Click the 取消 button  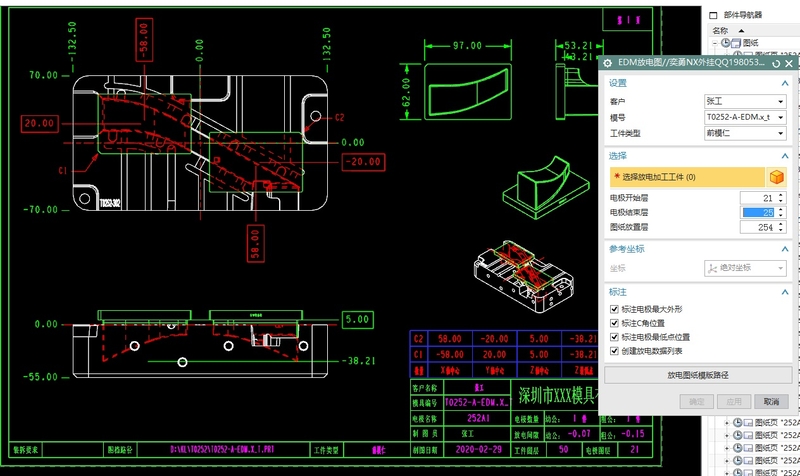771,402
